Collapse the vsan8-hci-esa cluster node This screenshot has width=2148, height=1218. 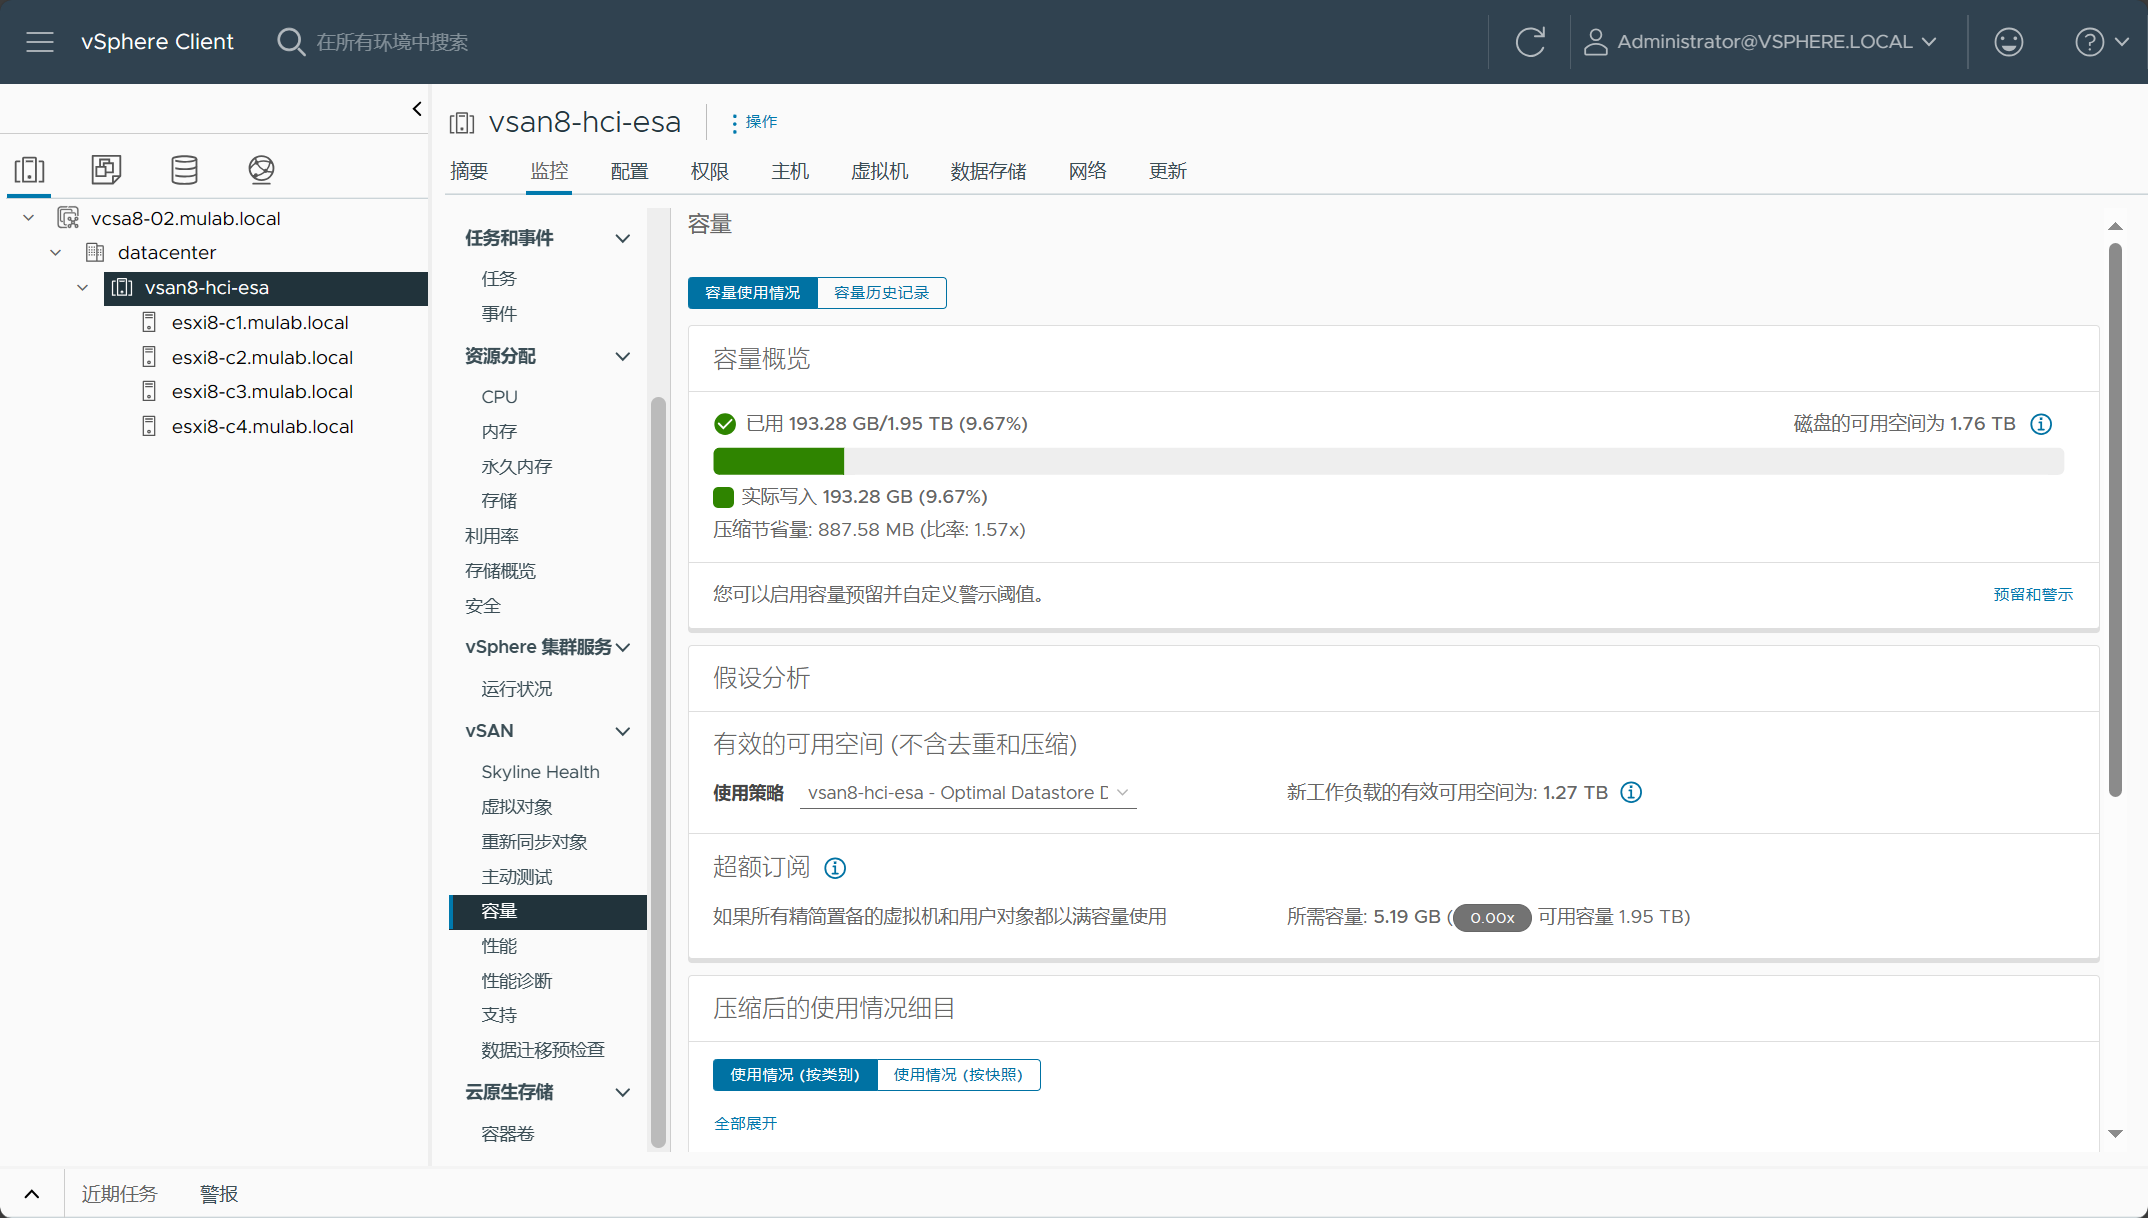pos(83,288)
